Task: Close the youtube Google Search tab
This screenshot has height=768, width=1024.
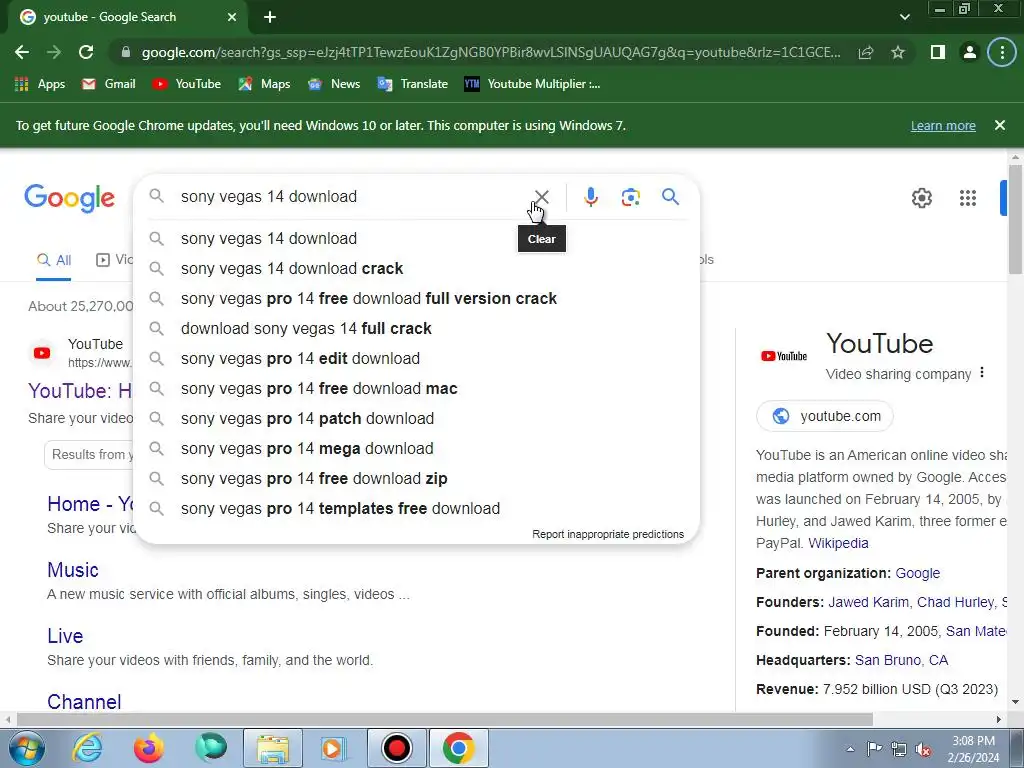Action: [232, 18]
